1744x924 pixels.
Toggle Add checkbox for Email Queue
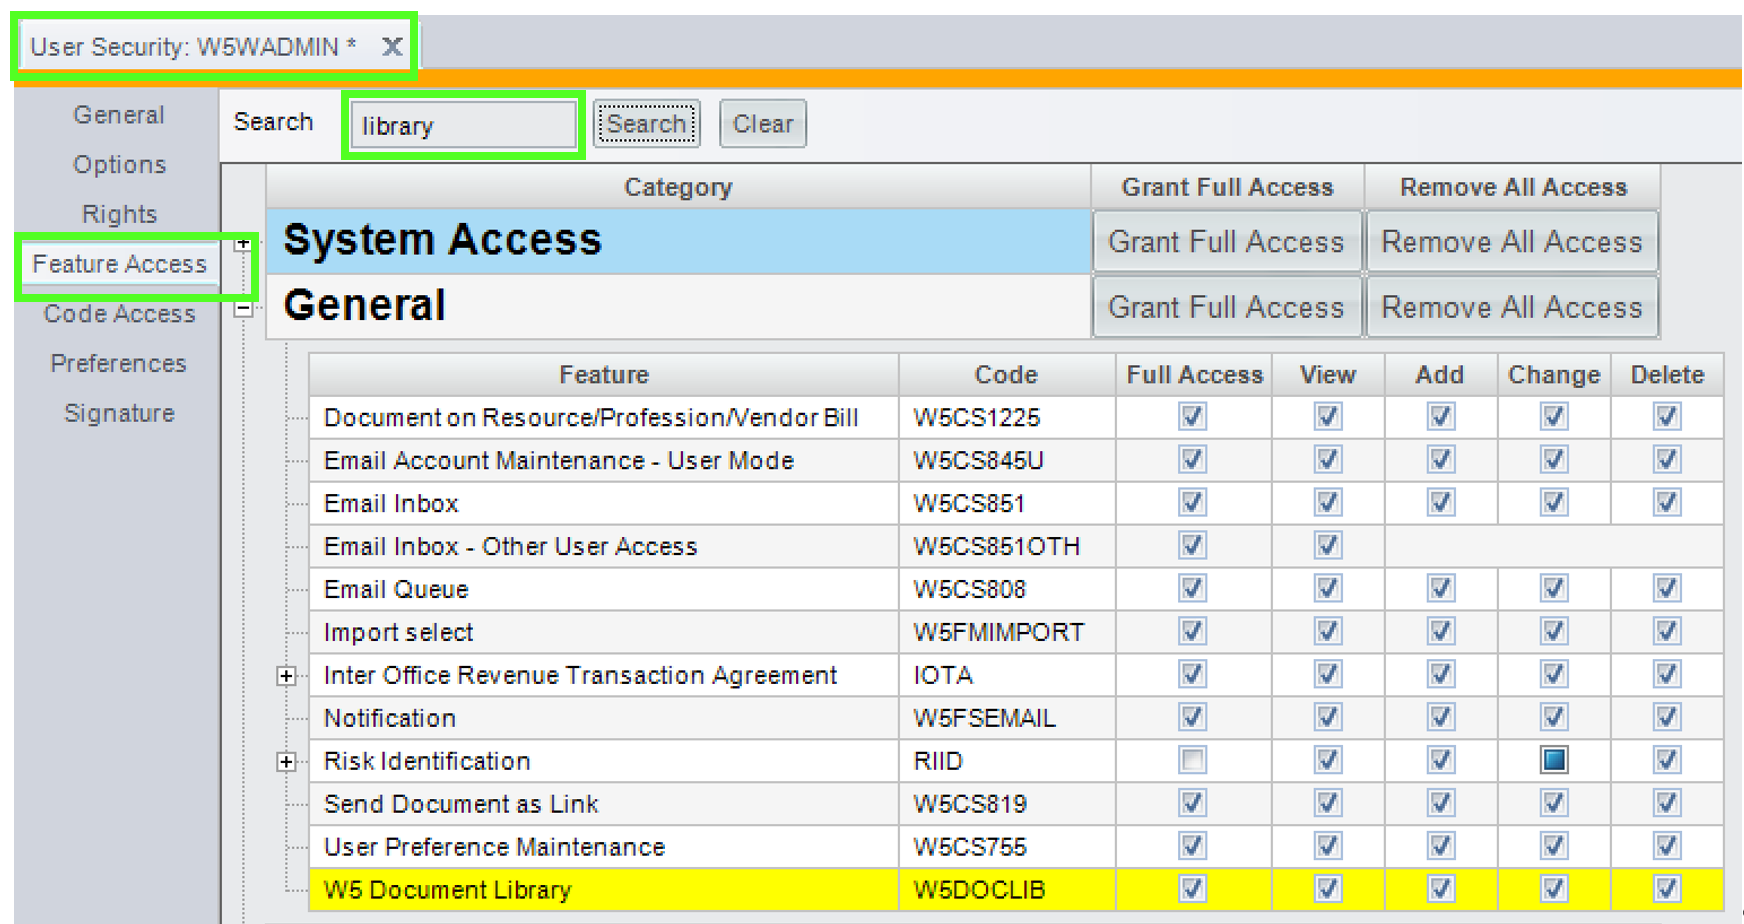click(x=1440, y=589)
